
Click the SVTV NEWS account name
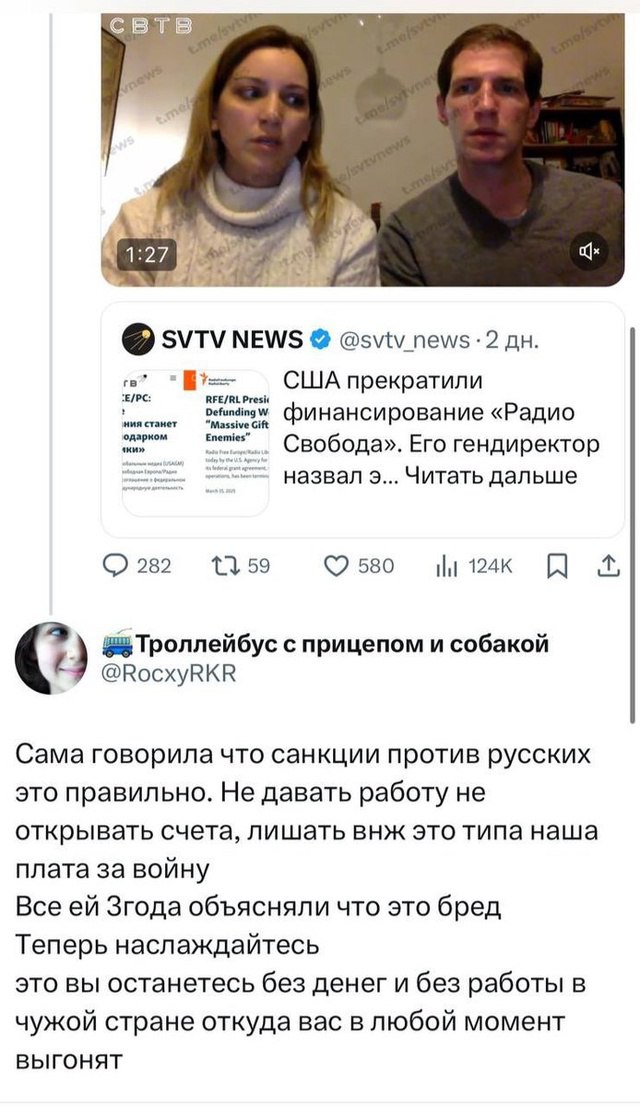coord(232,340)
